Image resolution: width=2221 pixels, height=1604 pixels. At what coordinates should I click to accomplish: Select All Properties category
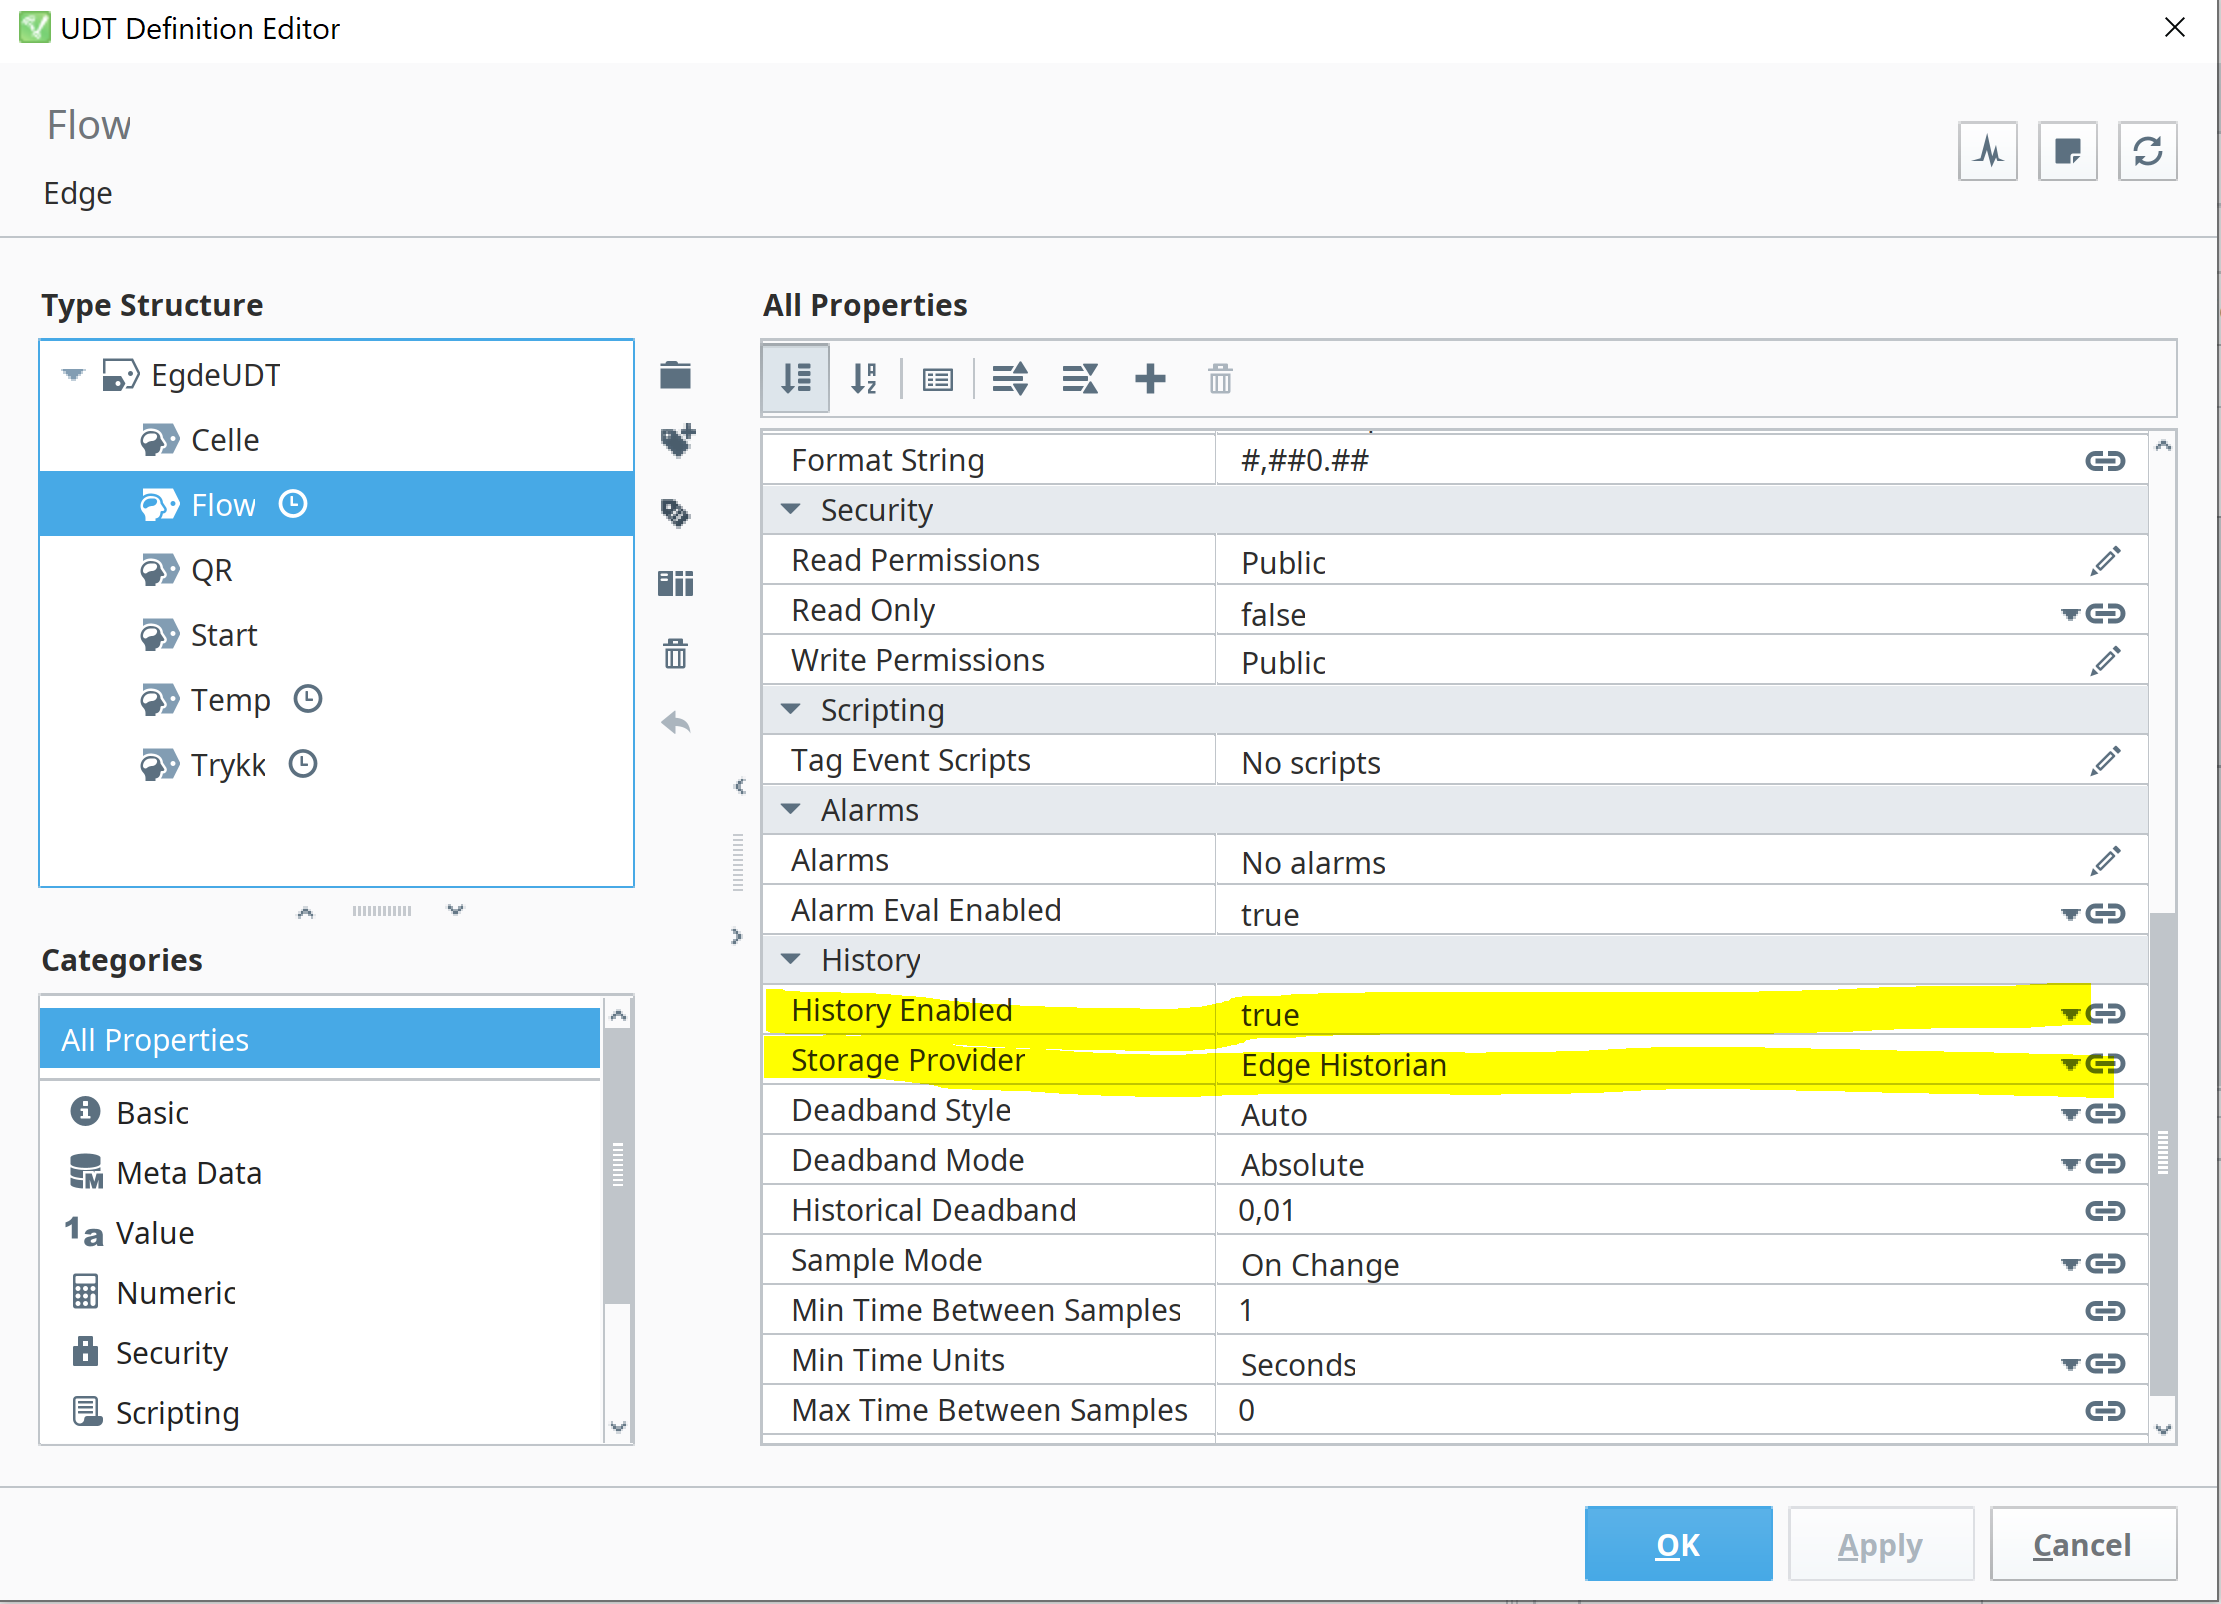click(x=320, y=1039)
